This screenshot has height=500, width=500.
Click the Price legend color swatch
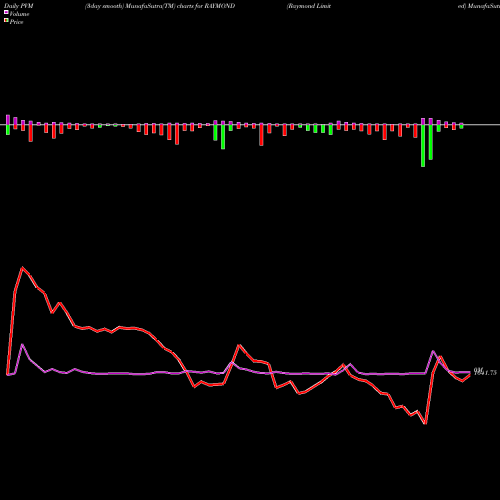click(x=6, y=20)
